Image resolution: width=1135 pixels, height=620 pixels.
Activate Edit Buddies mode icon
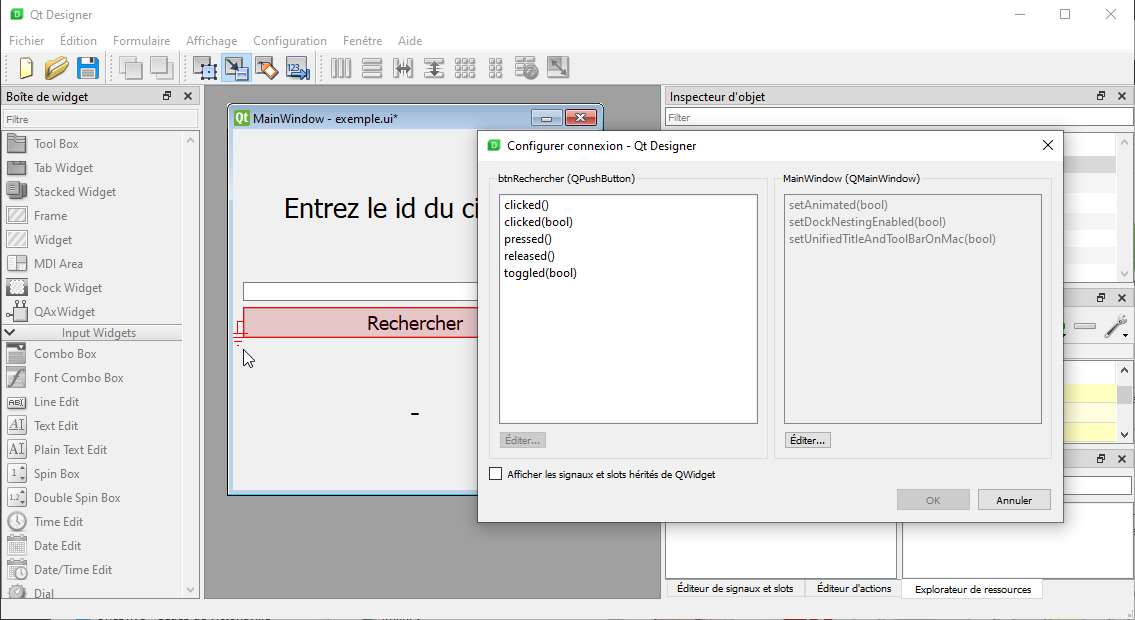267,68
